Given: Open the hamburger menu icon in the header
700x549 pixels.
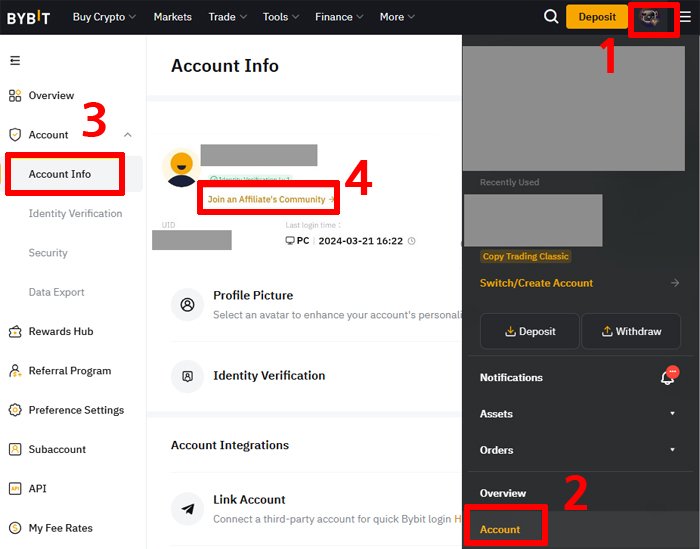Looking at the screenshot, I should tap(685, 17).
